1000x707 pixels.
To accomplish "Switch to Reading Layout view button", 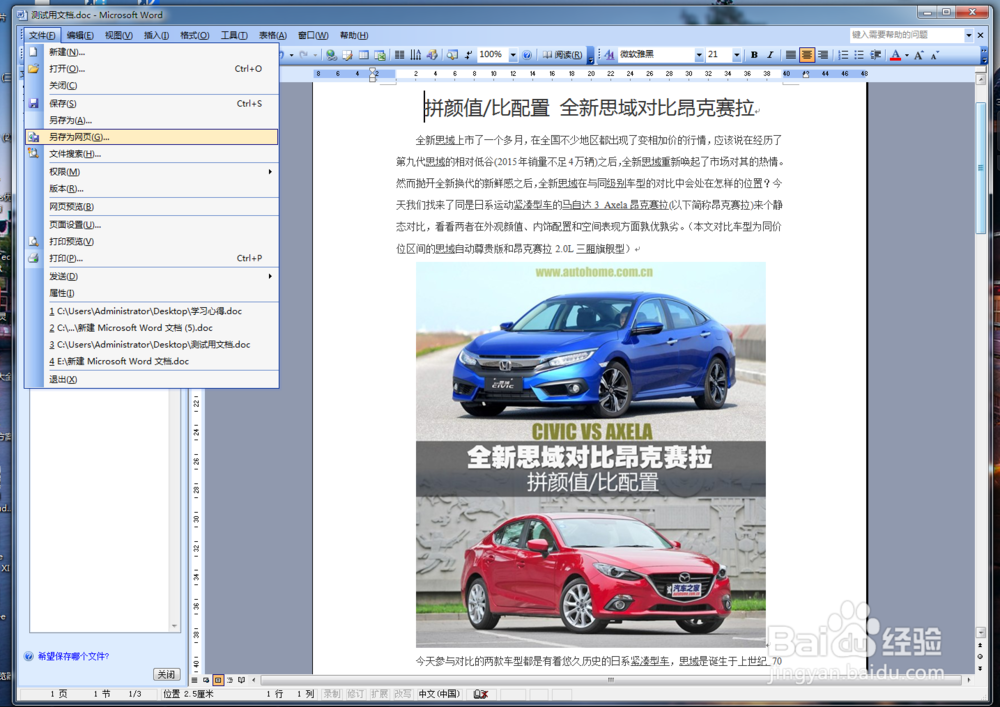I will (241, 680).
